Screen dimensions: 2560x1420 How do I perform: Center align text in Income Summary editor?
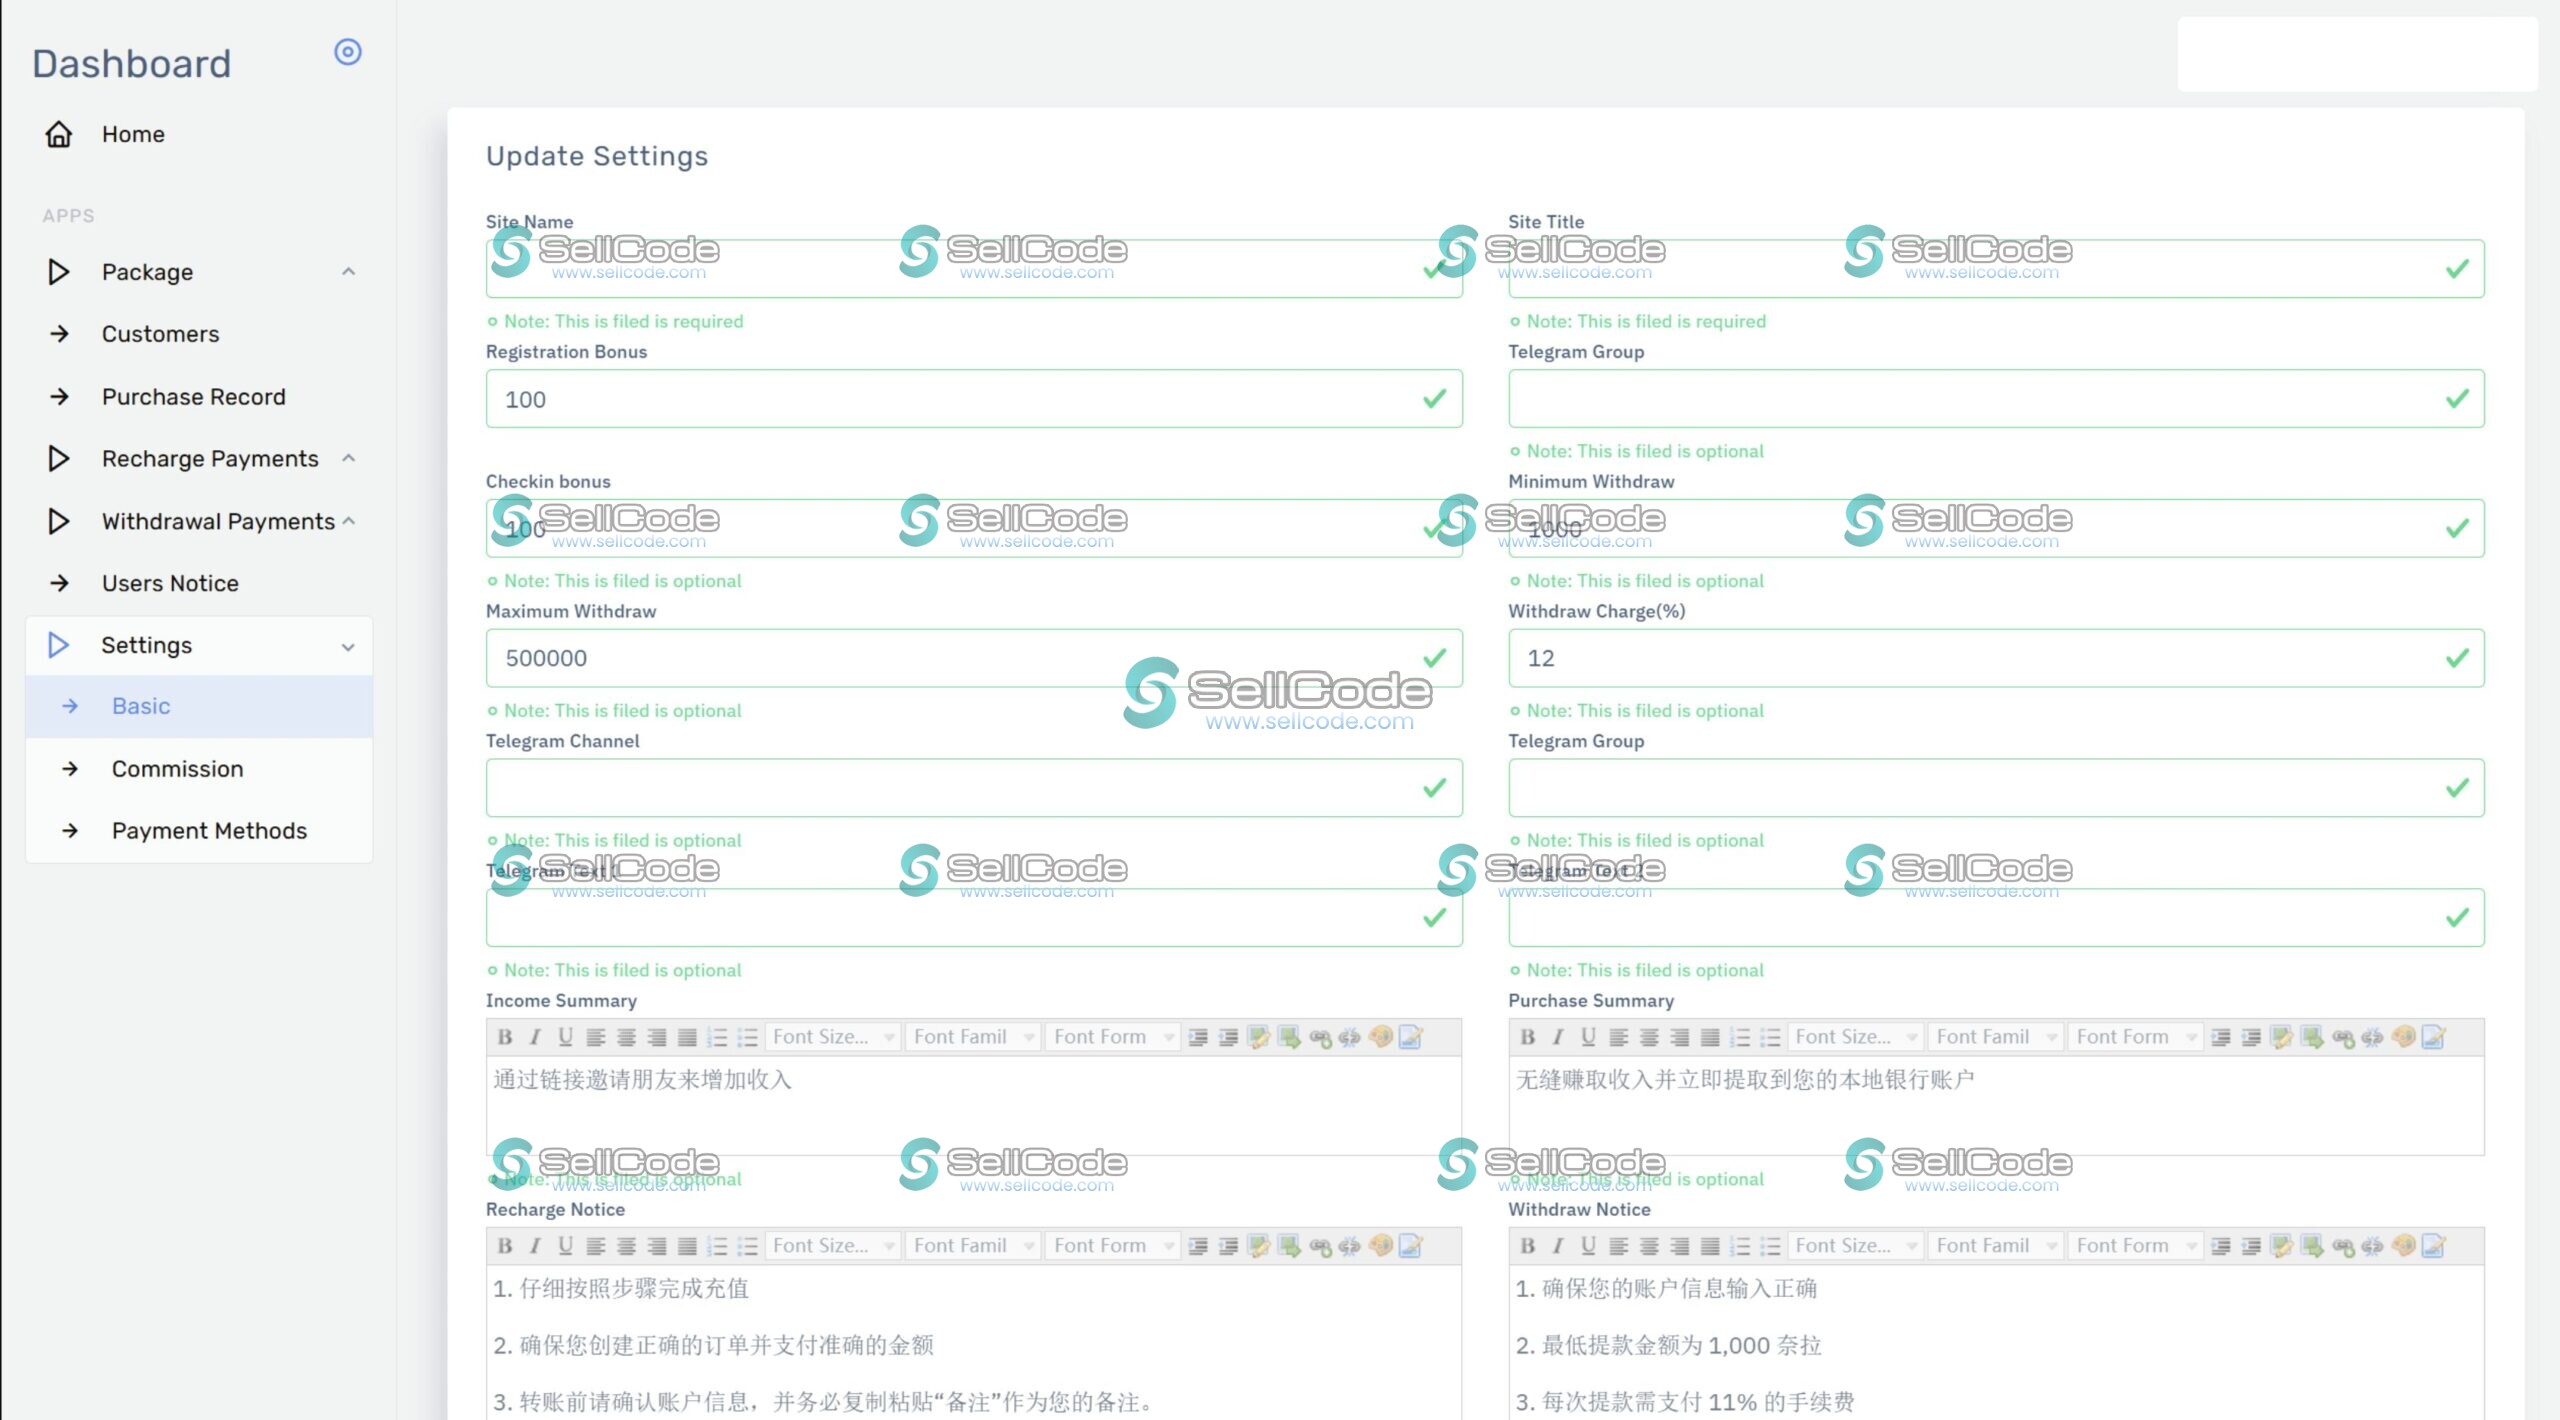point(626,1037)
